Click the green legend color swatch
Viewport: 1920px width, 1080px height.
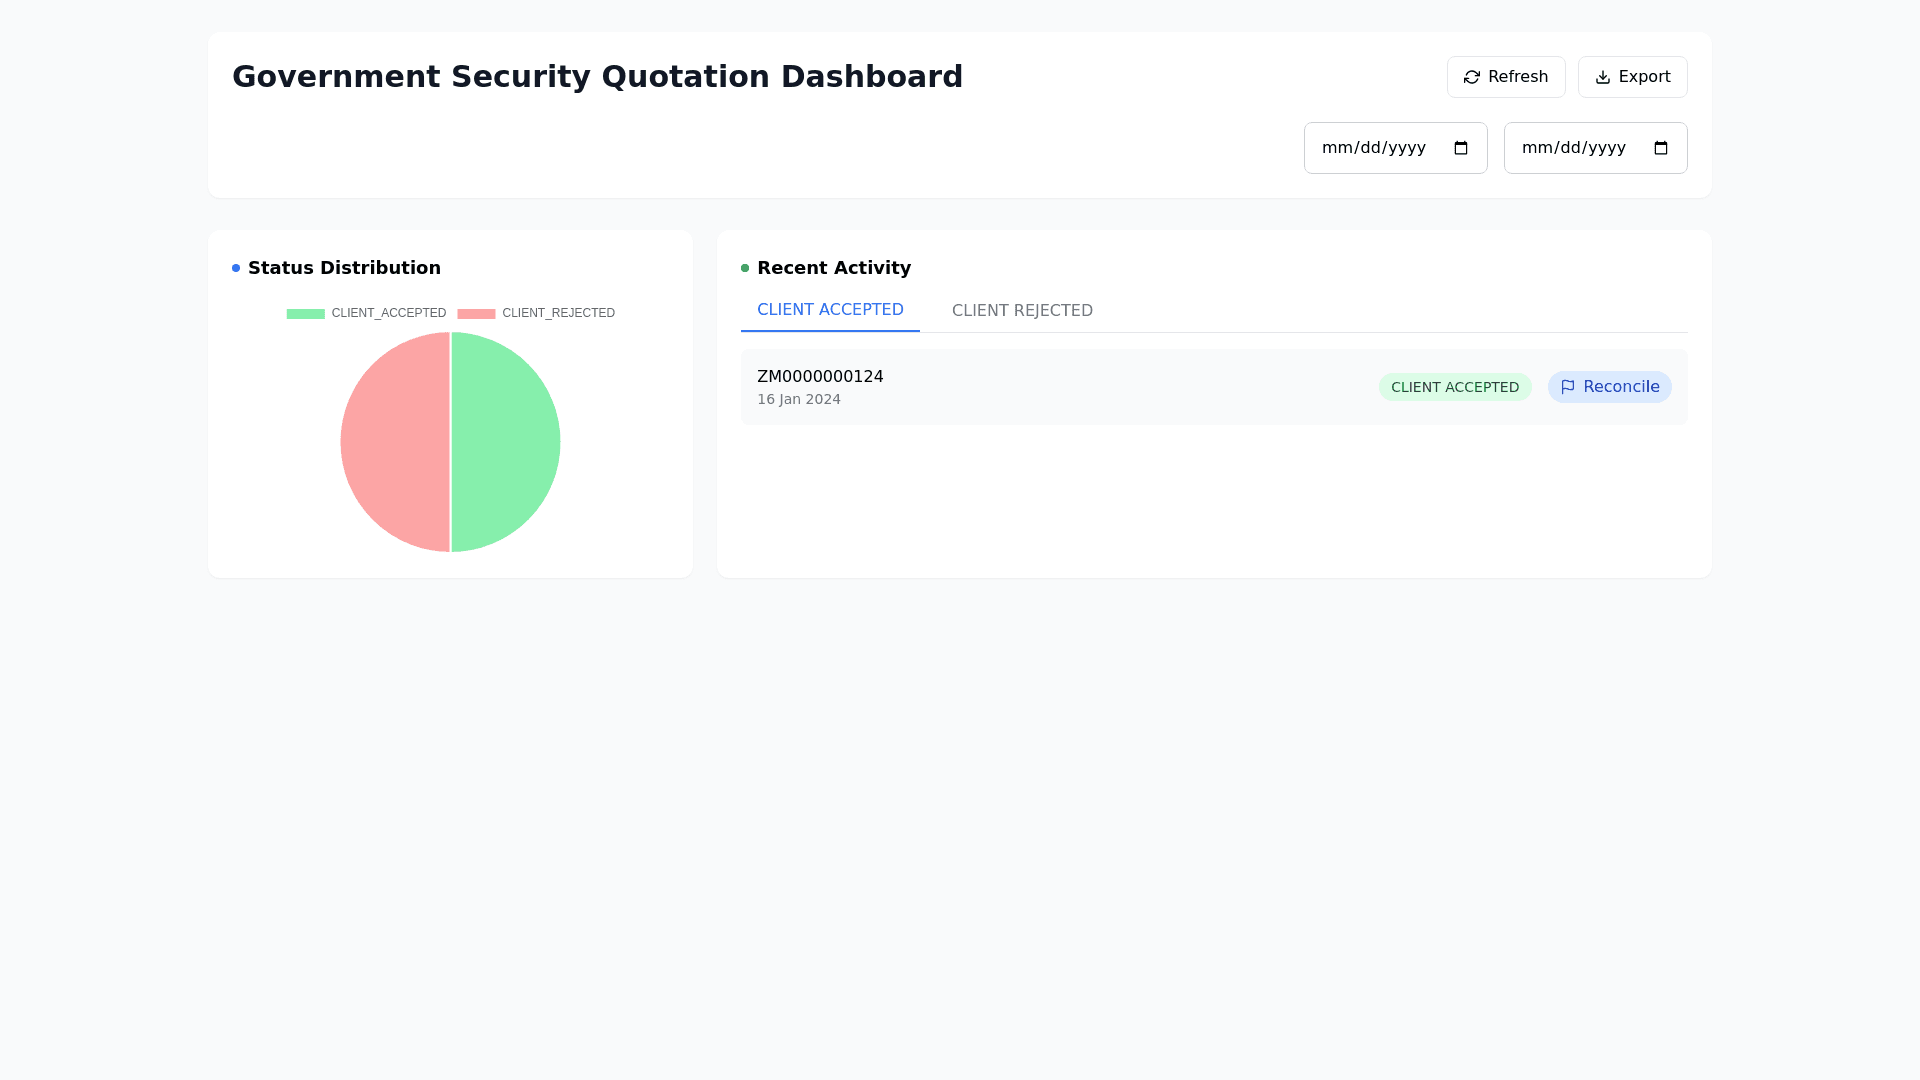click(x=305, y=314)
